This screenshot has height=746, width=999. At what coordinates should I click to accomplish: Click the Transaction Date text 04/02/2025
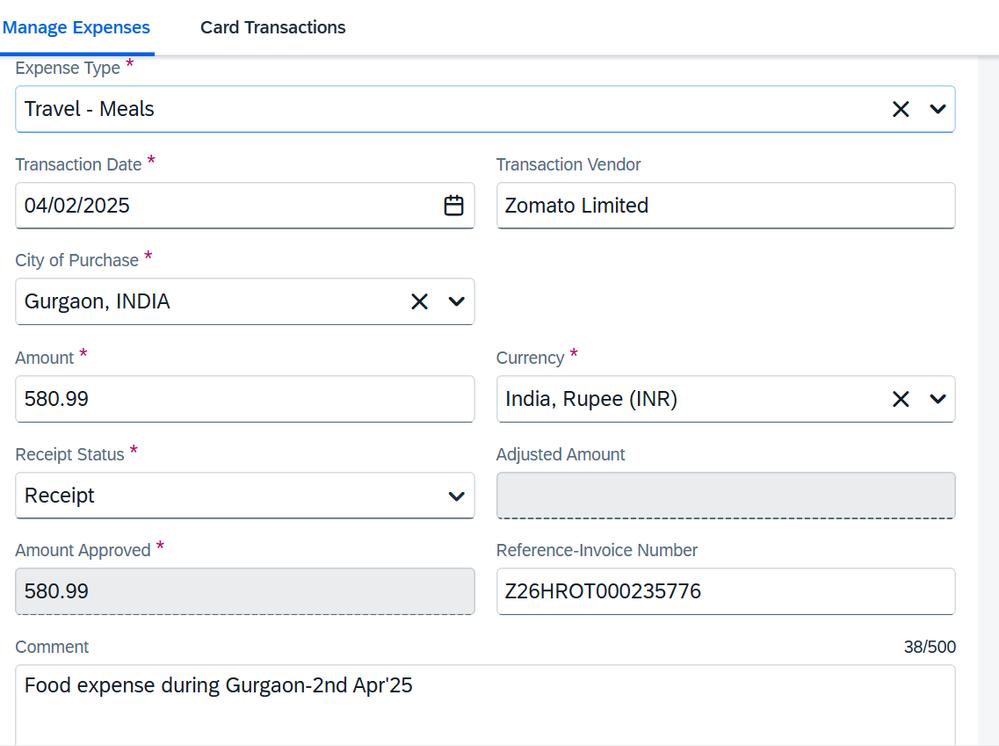point(77,205)
